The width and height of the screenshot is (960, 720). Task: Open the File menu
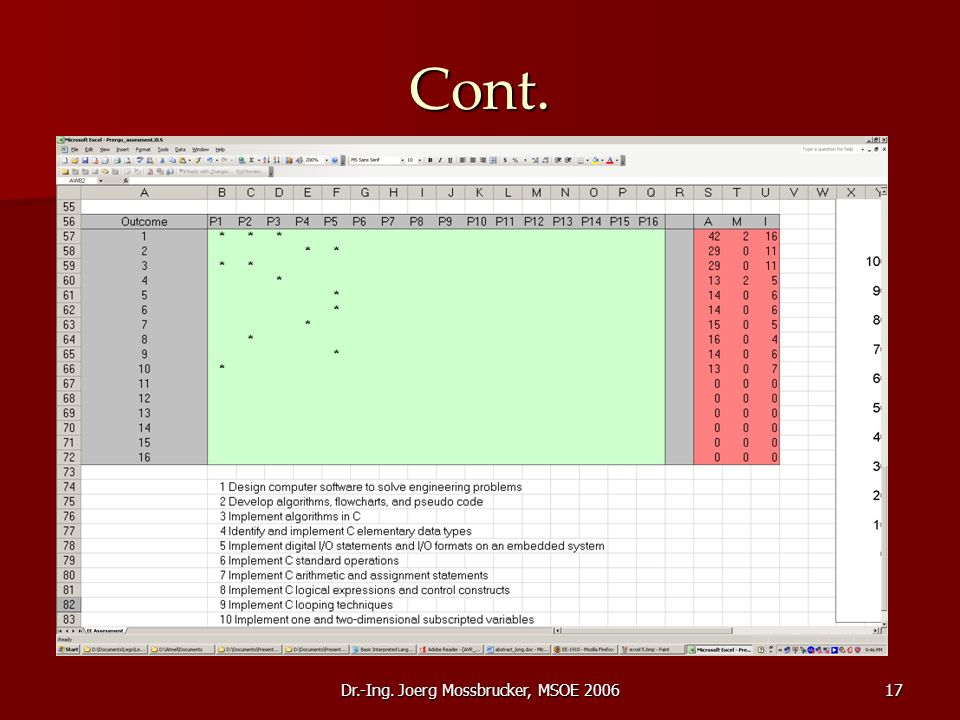(x=75, y=149)
